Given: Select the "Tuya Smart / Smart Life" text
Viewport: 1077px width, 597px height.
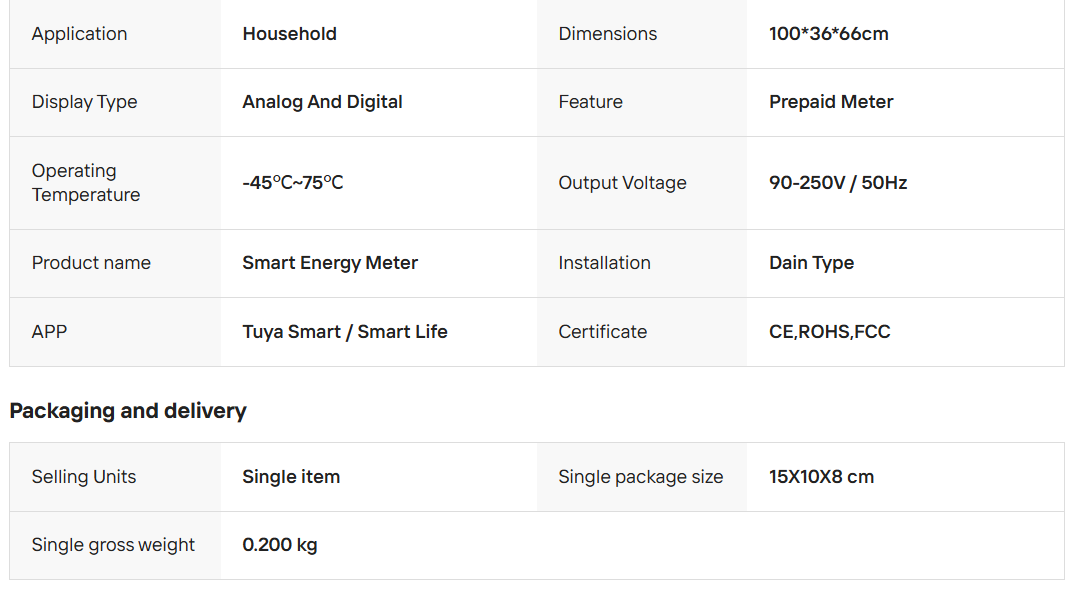Looking at the screenshot, I should pyautogui.click(x=345, y=332).
